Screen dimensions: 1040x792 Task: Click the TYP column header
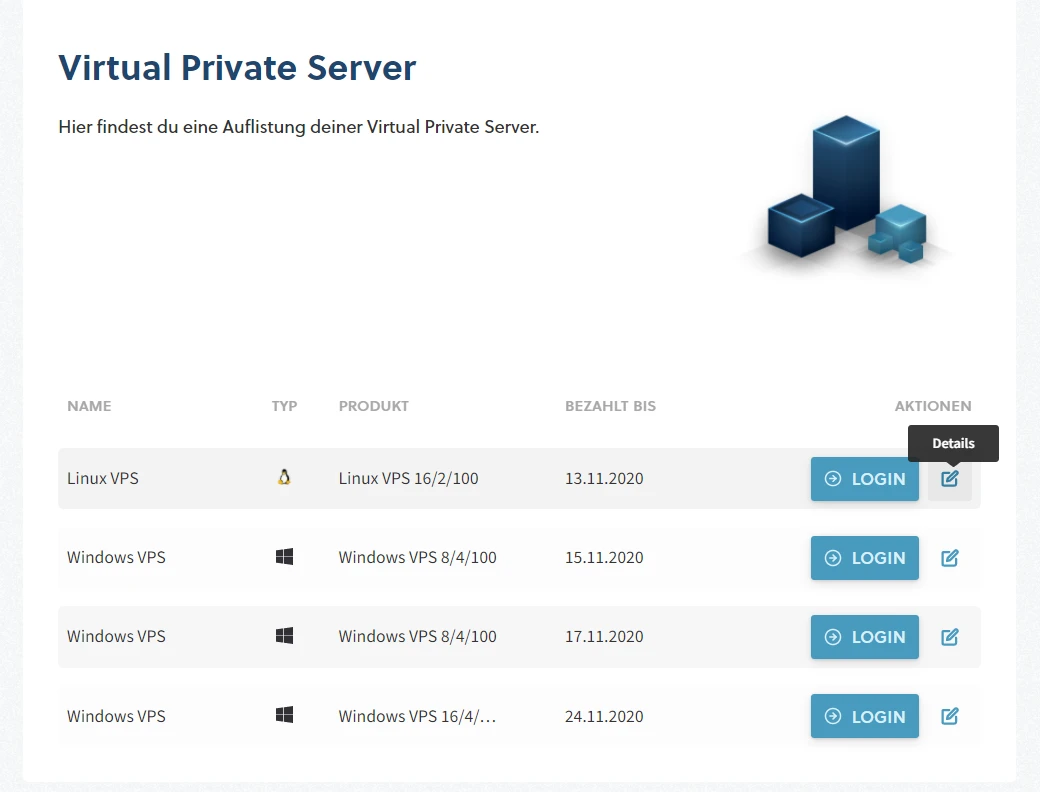pyautogui.click(x=284, y=406)
